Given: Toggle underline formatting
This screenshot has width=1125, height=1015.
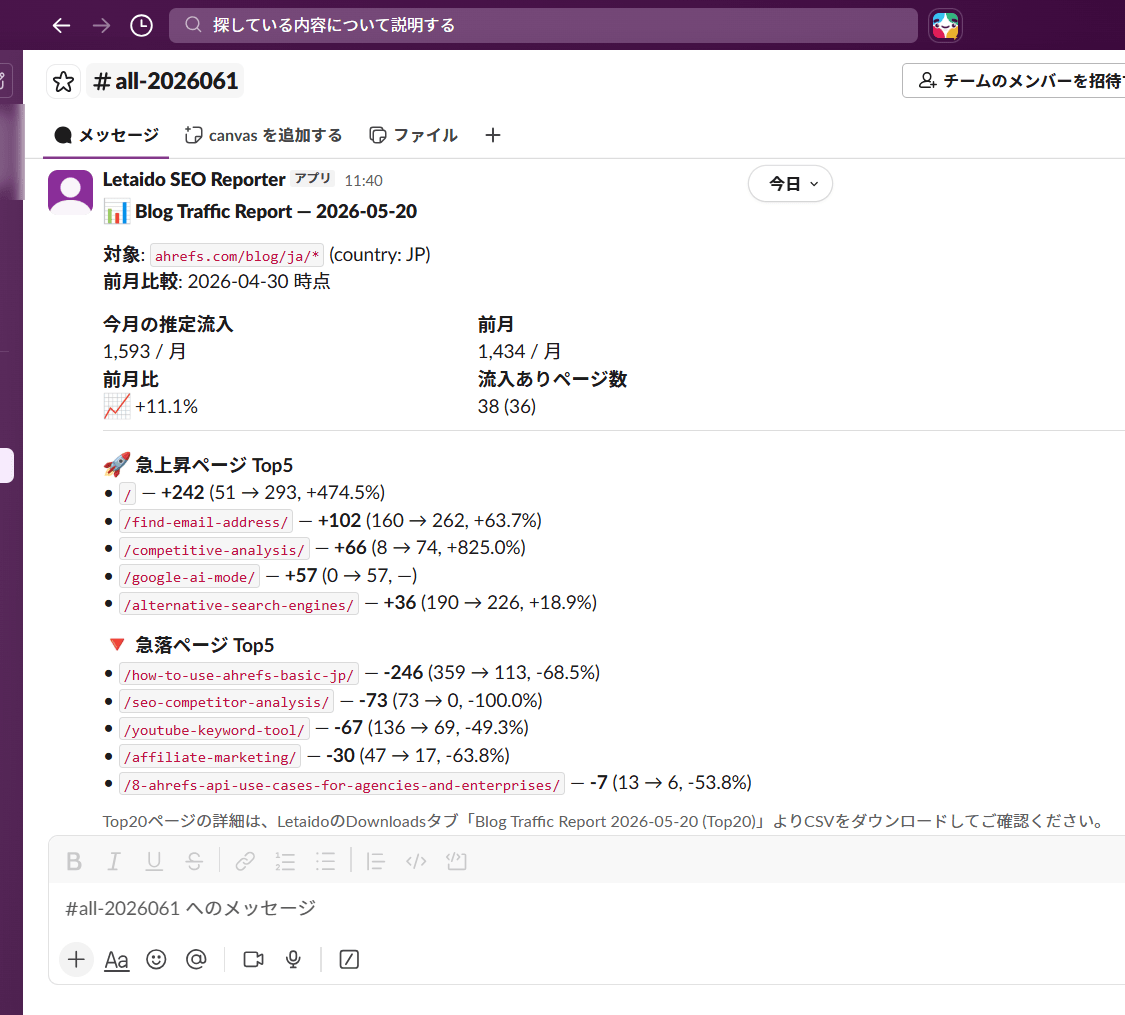Looking at the screenshot, I should pos(154,861).
